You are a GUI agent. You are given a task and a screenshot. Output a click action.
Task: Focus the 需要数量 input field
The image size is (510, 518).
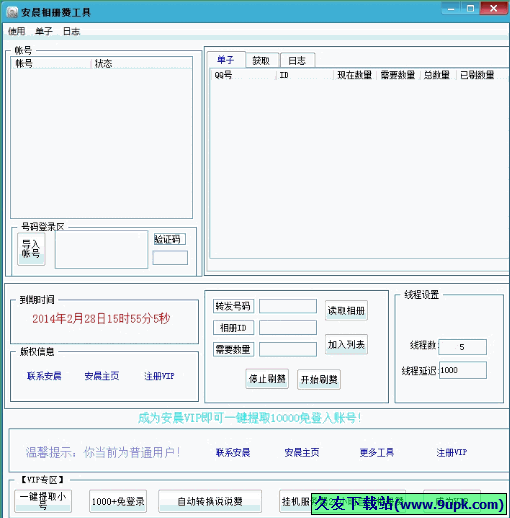pos(288,349)
